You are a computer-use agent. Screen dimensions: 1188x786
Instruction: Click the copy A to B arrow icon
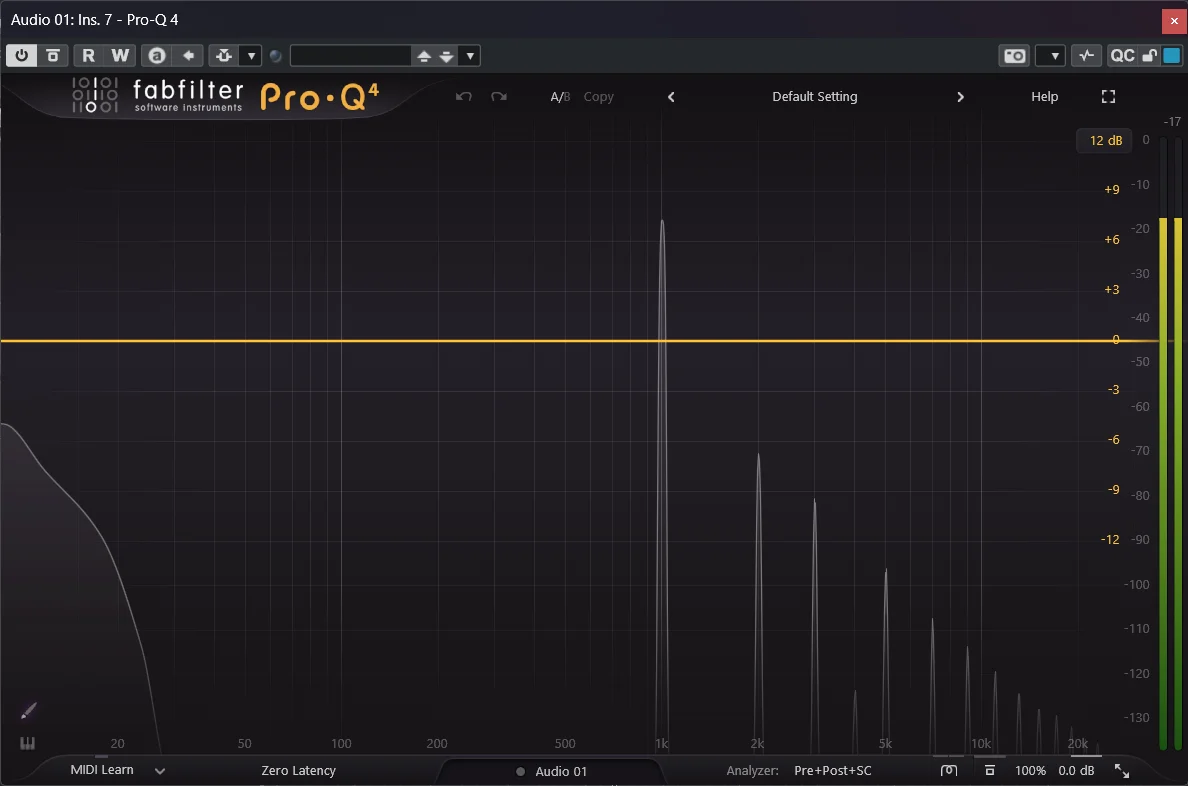[189, 55]
